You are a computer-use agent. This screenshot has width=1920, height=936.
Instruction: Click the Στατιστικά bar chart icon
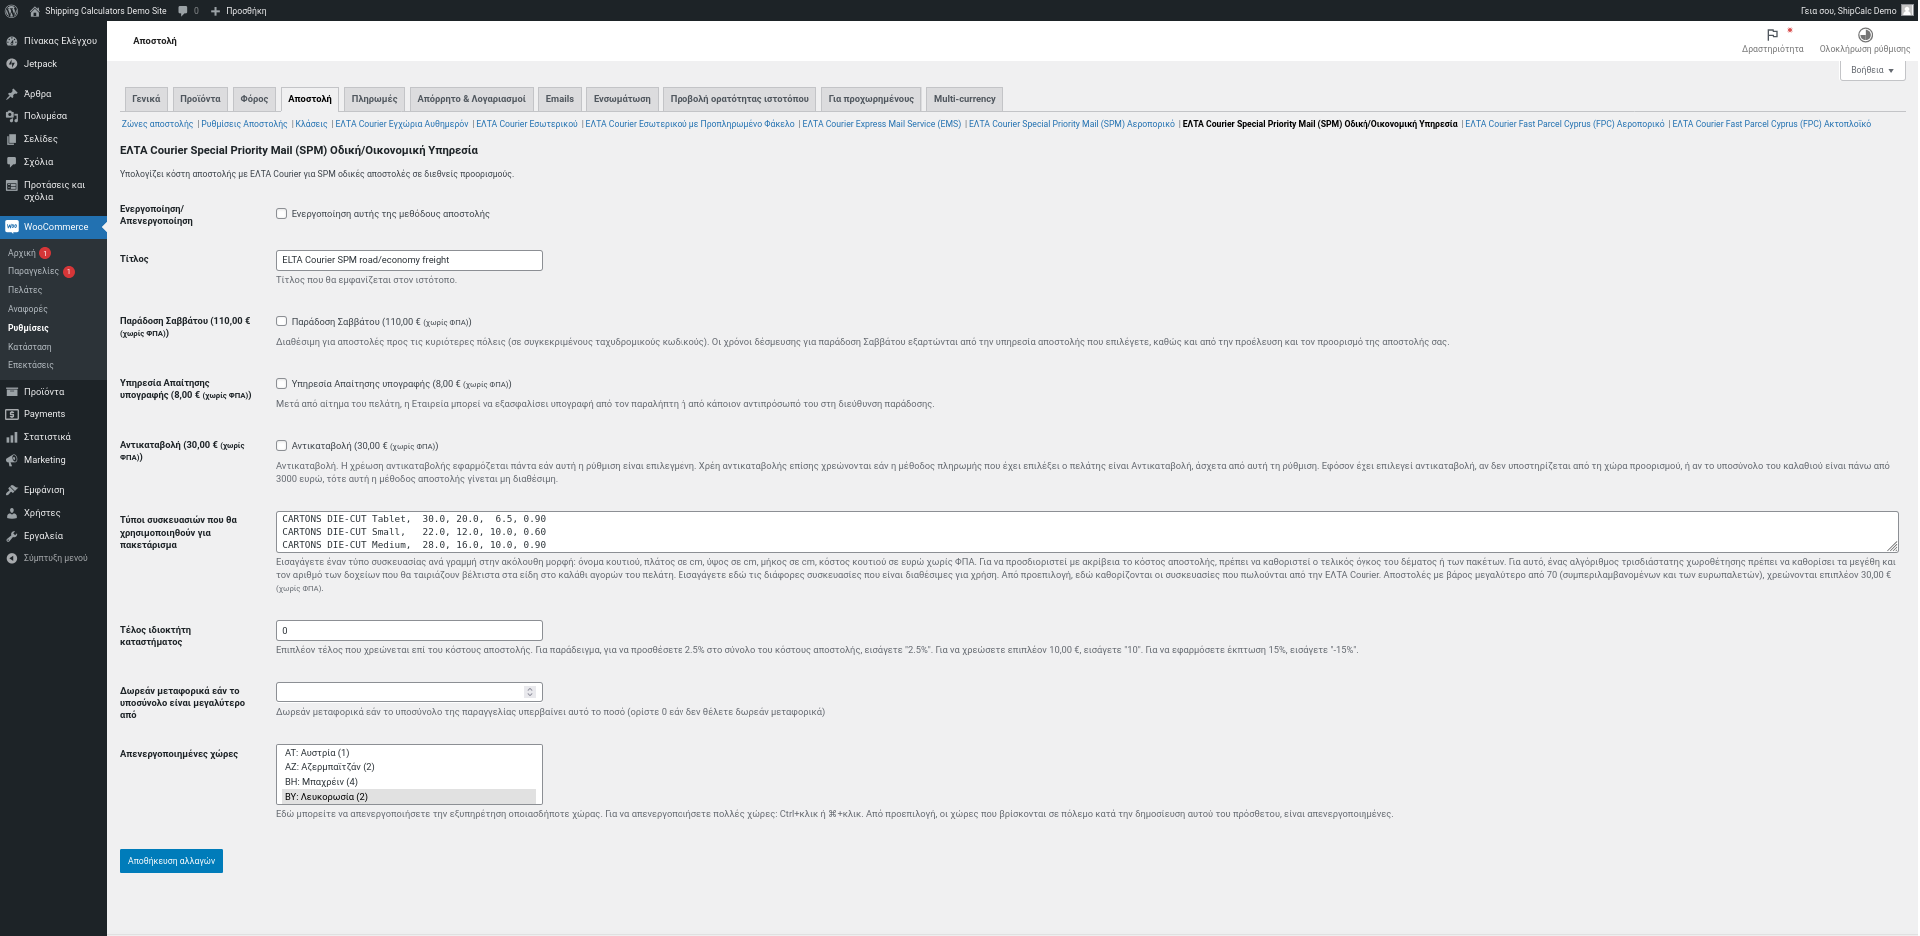point(12,437)
